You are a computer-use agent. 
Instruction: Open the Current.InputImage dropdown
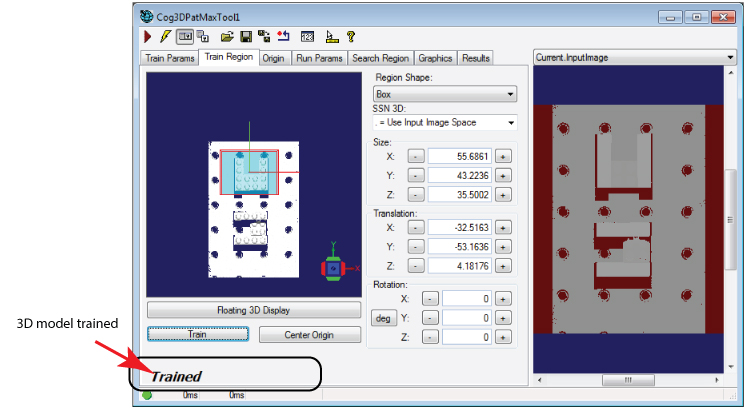click(635, 57)
